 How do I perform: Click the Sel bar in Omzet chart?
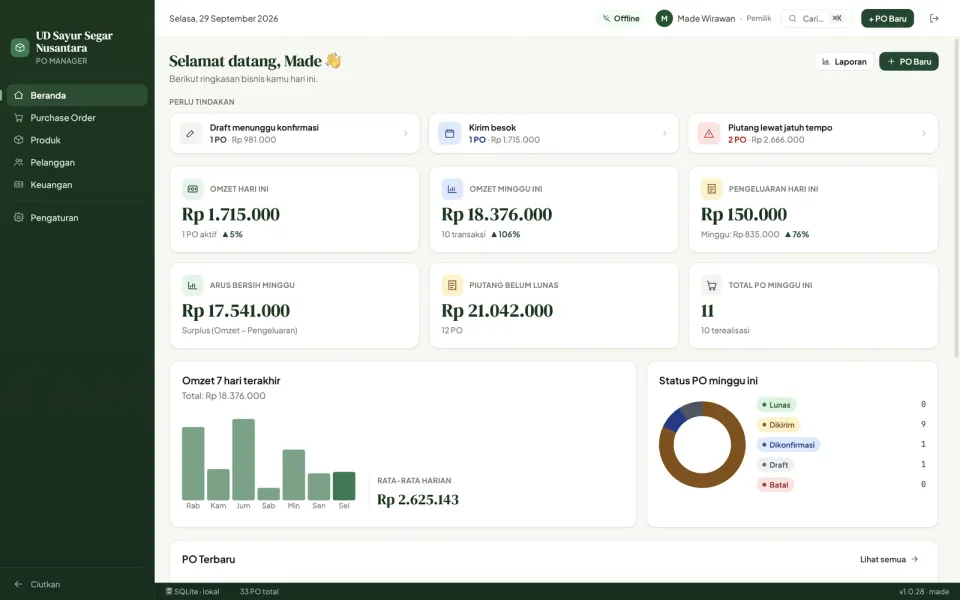pyautogui.click(x=343, y=486)
